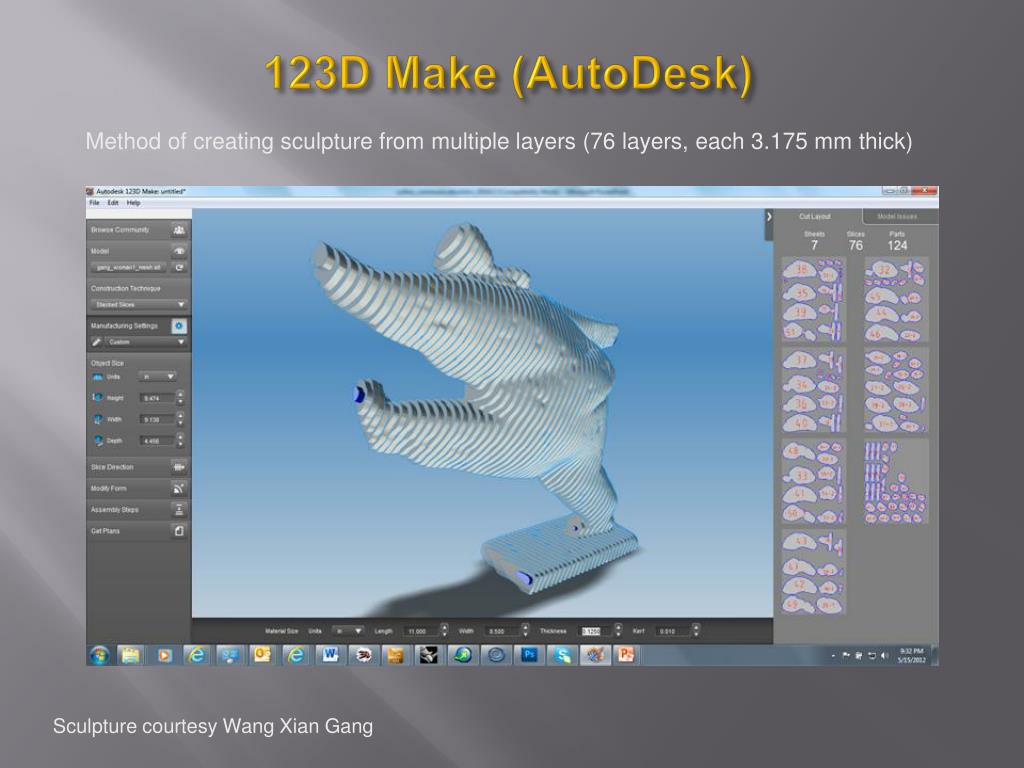Switch to the Cut Layout tab

pyautogui.click(x=814, y=216)
